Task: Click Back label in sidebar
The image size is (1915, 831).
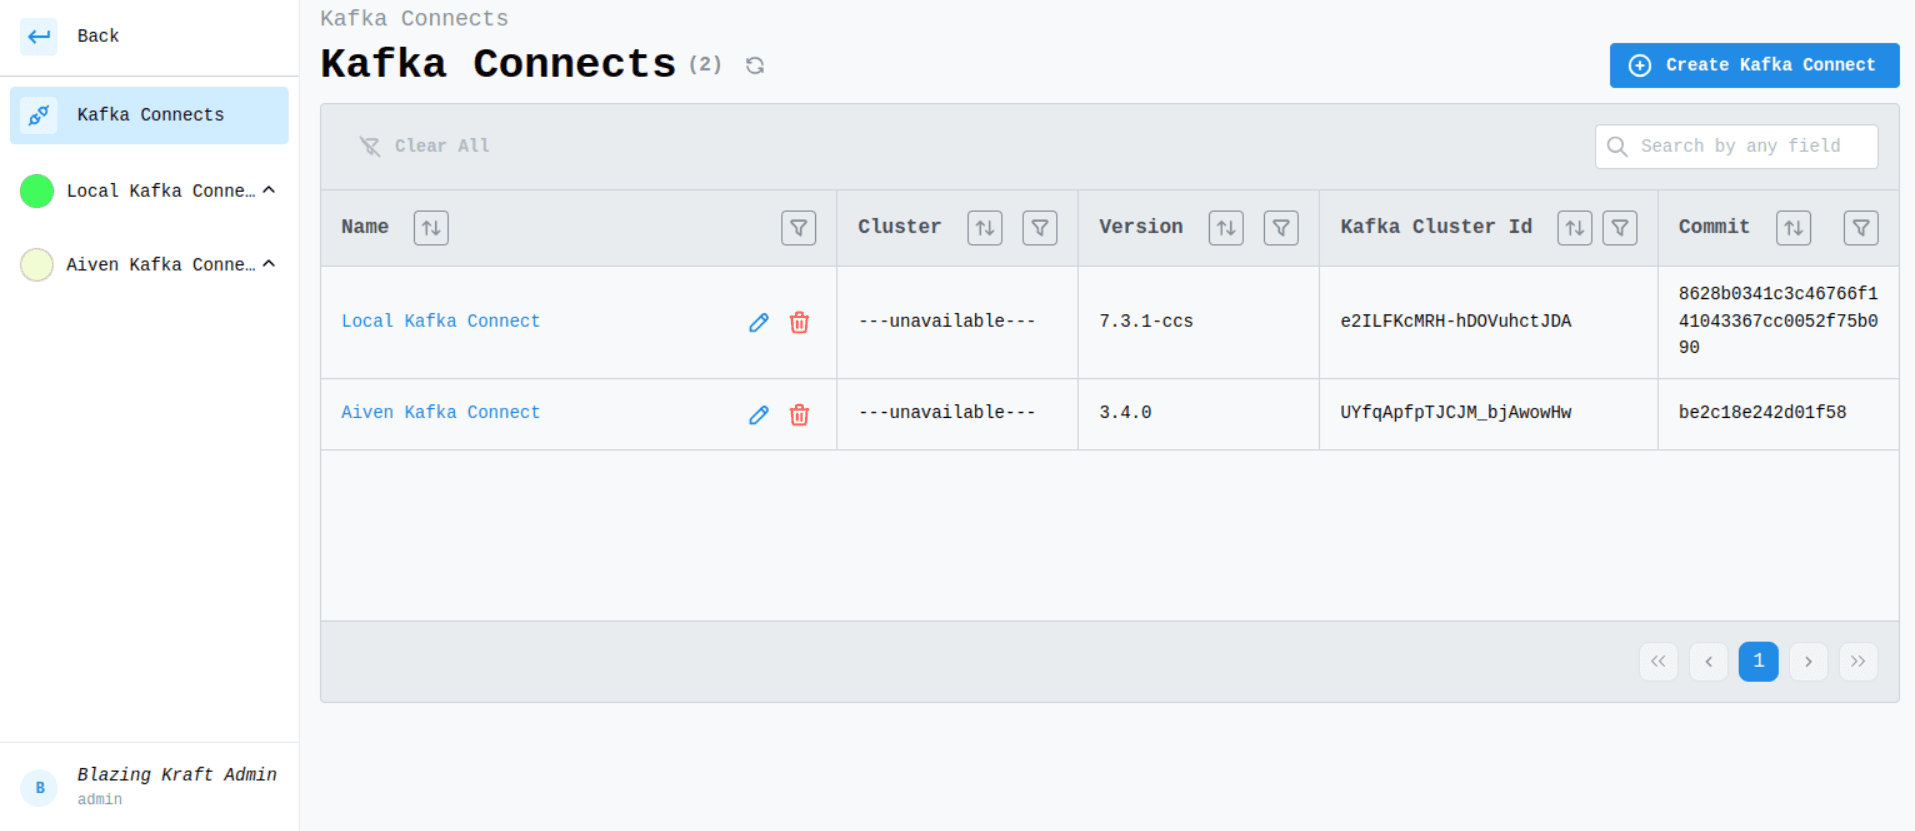Action: click(x=98, y=36)
